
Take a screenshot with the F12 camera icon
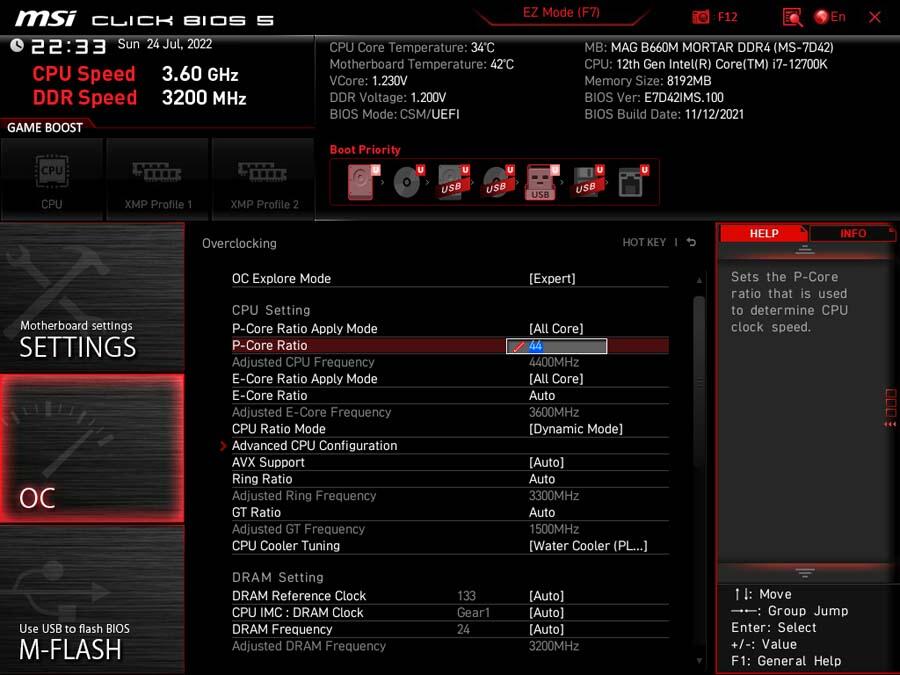click(x=700, y=17)
